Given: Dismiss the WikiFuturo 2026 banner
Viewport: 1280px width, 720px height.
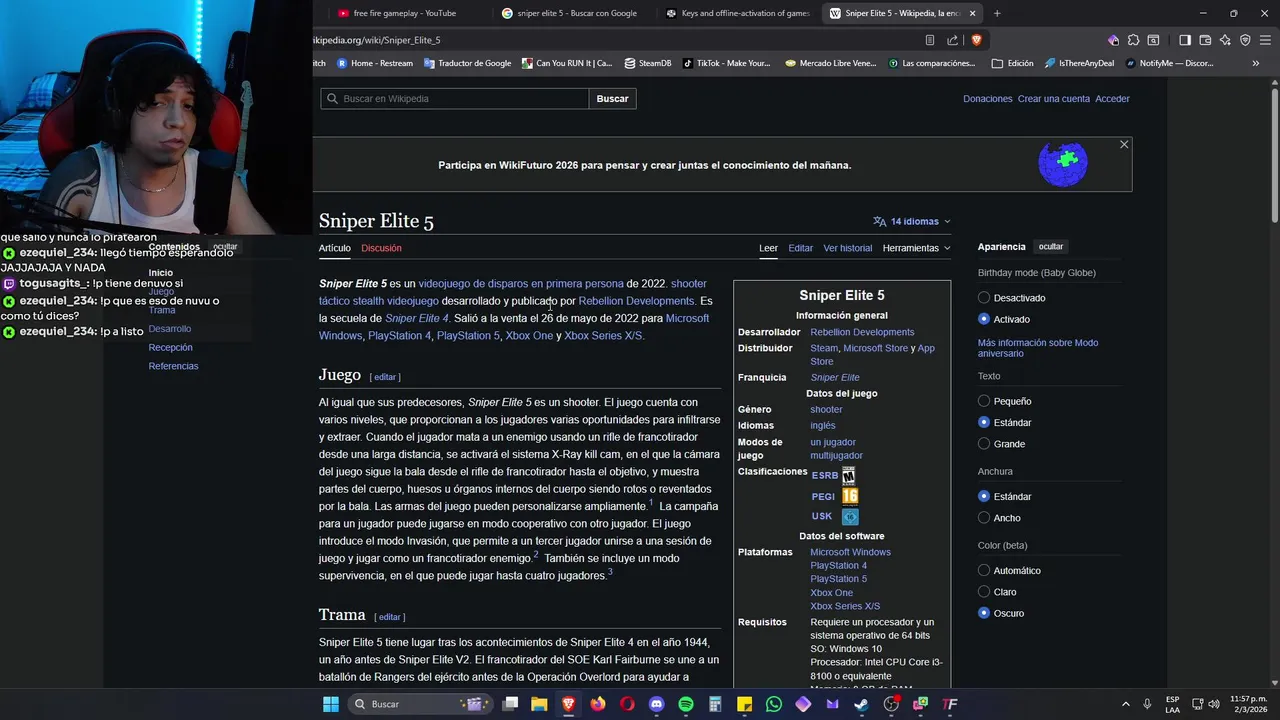Looking at the screenshot, I should point(1124,145).
